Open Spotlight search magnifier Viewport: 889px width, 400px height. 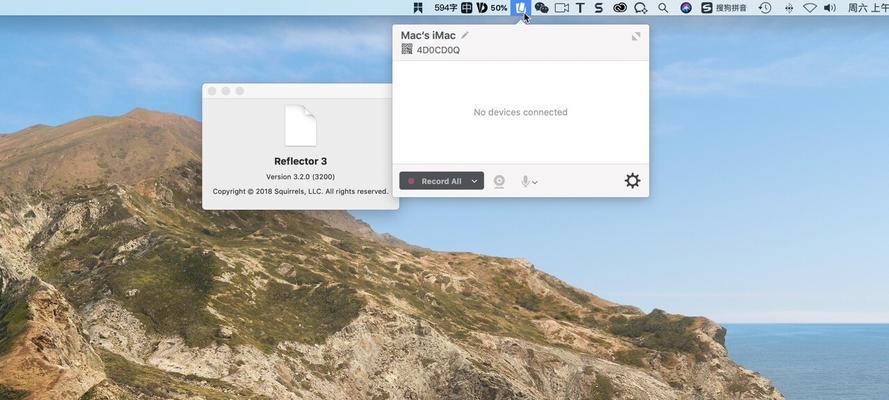(x=663, y=7)
